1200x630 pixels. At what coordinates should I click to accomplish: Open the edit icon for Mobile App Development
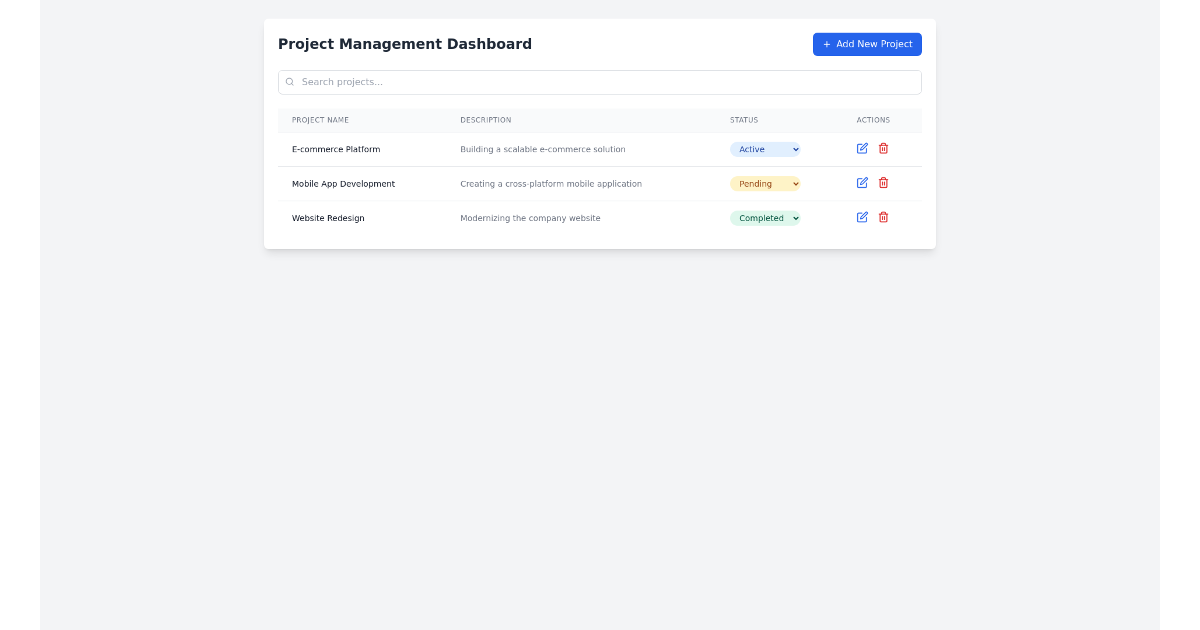(x=861, y=183)
